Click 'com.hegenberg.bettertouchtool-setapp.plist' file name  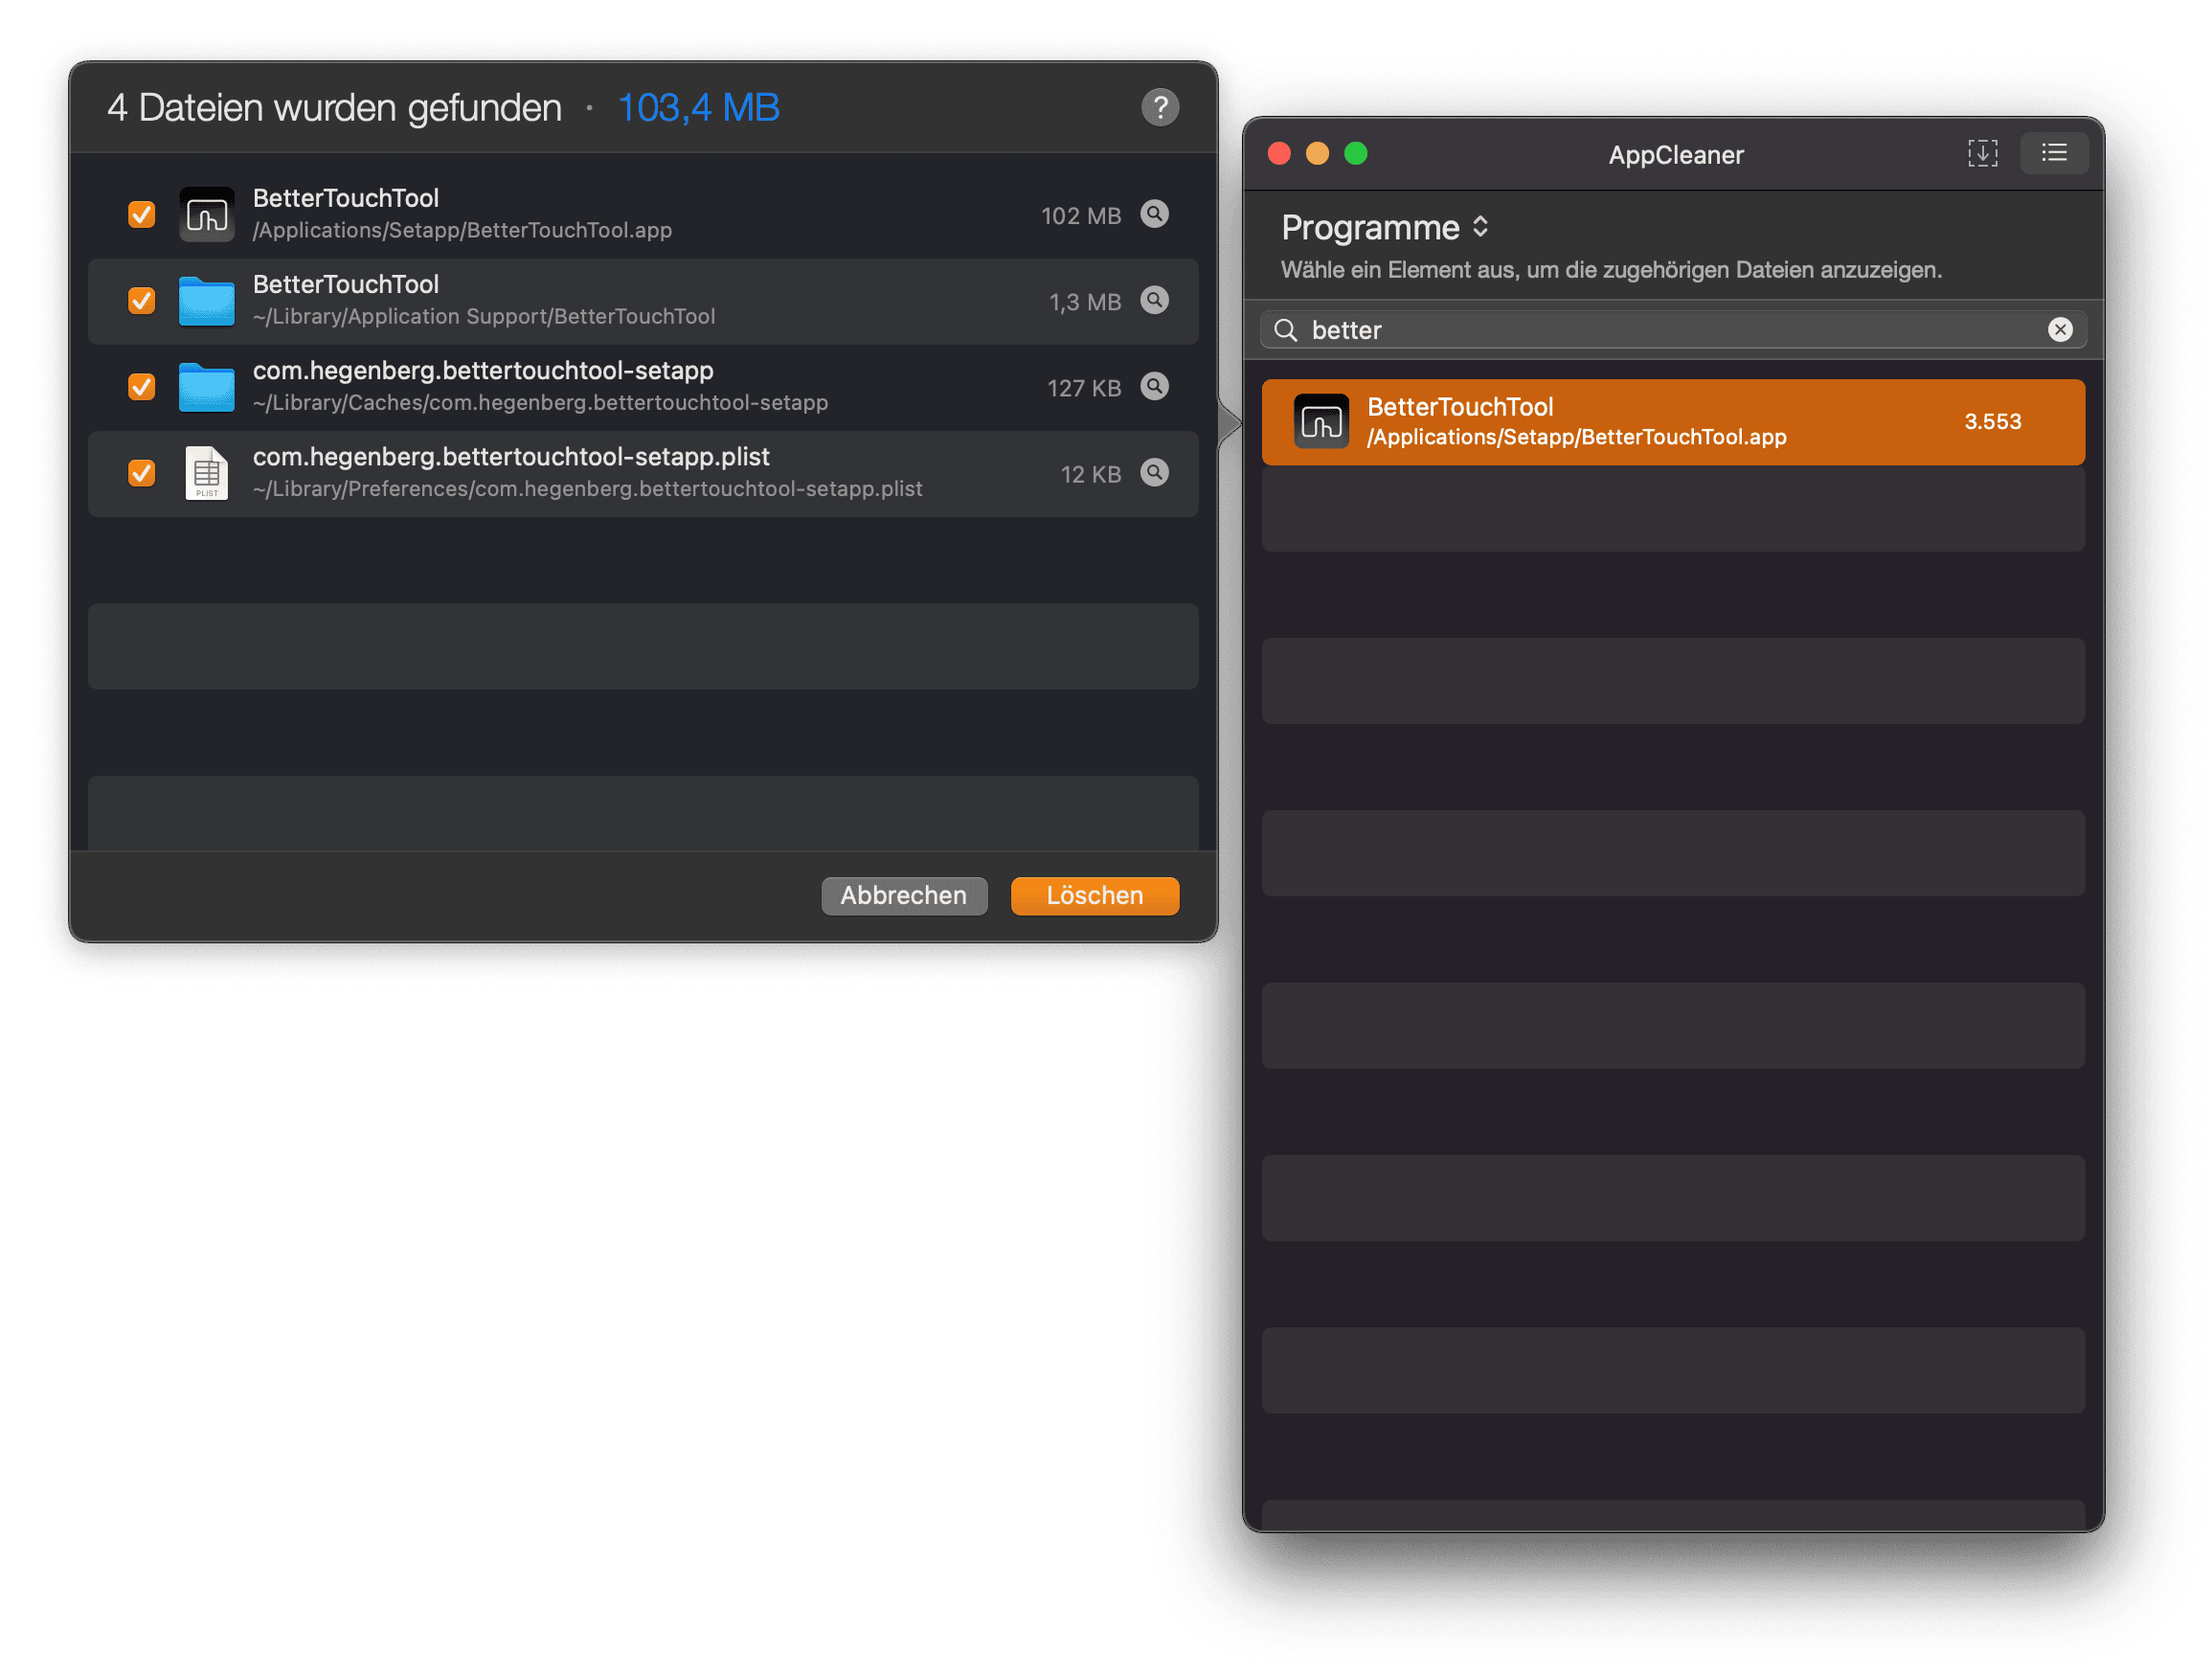coord(511,457)
